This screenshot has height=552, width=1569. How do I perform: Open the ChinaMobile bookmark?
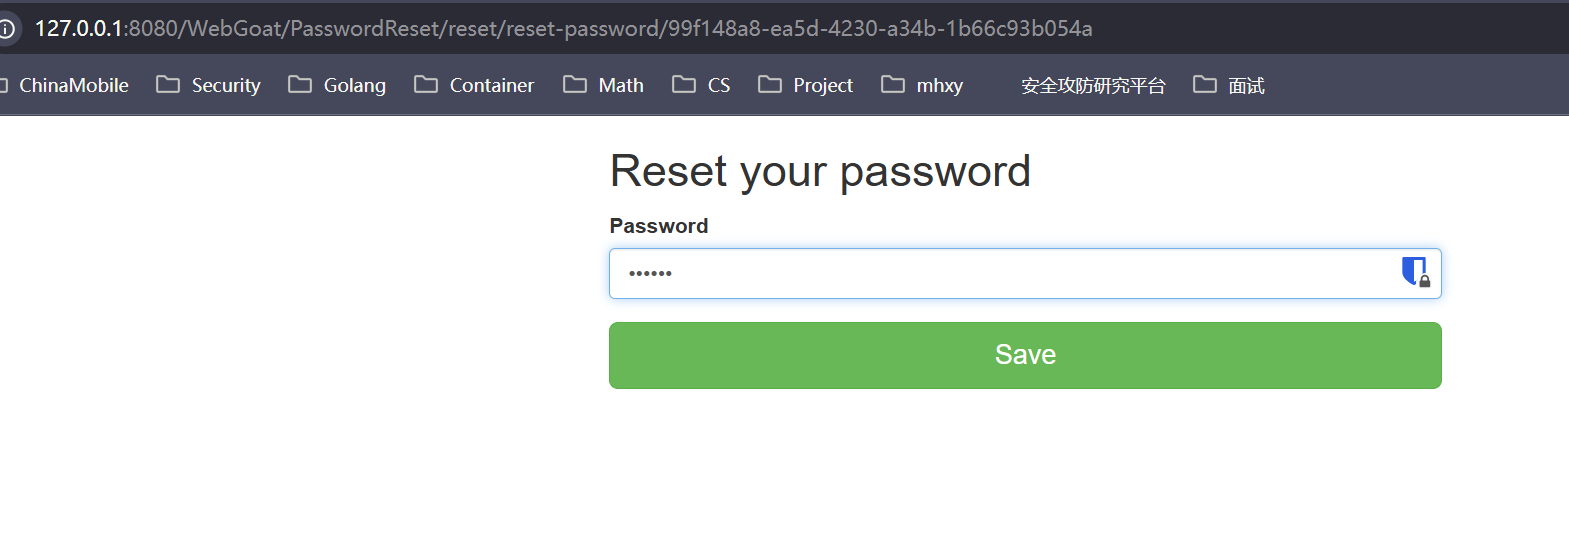(73, 85)
